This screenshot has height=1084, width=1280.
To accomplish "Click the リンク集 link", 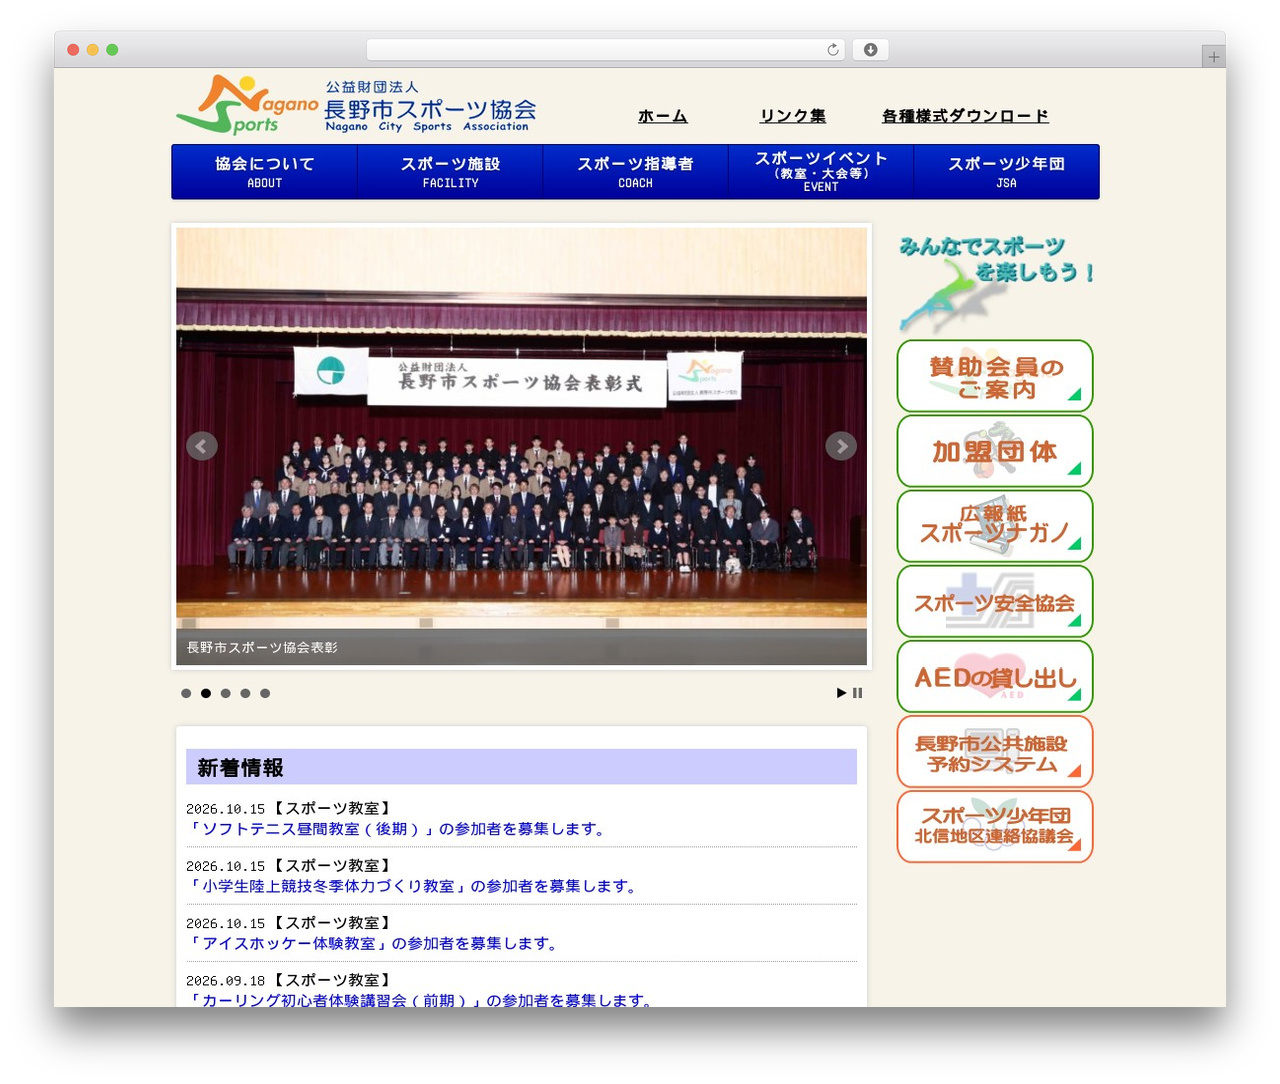I will click(793, 116).
